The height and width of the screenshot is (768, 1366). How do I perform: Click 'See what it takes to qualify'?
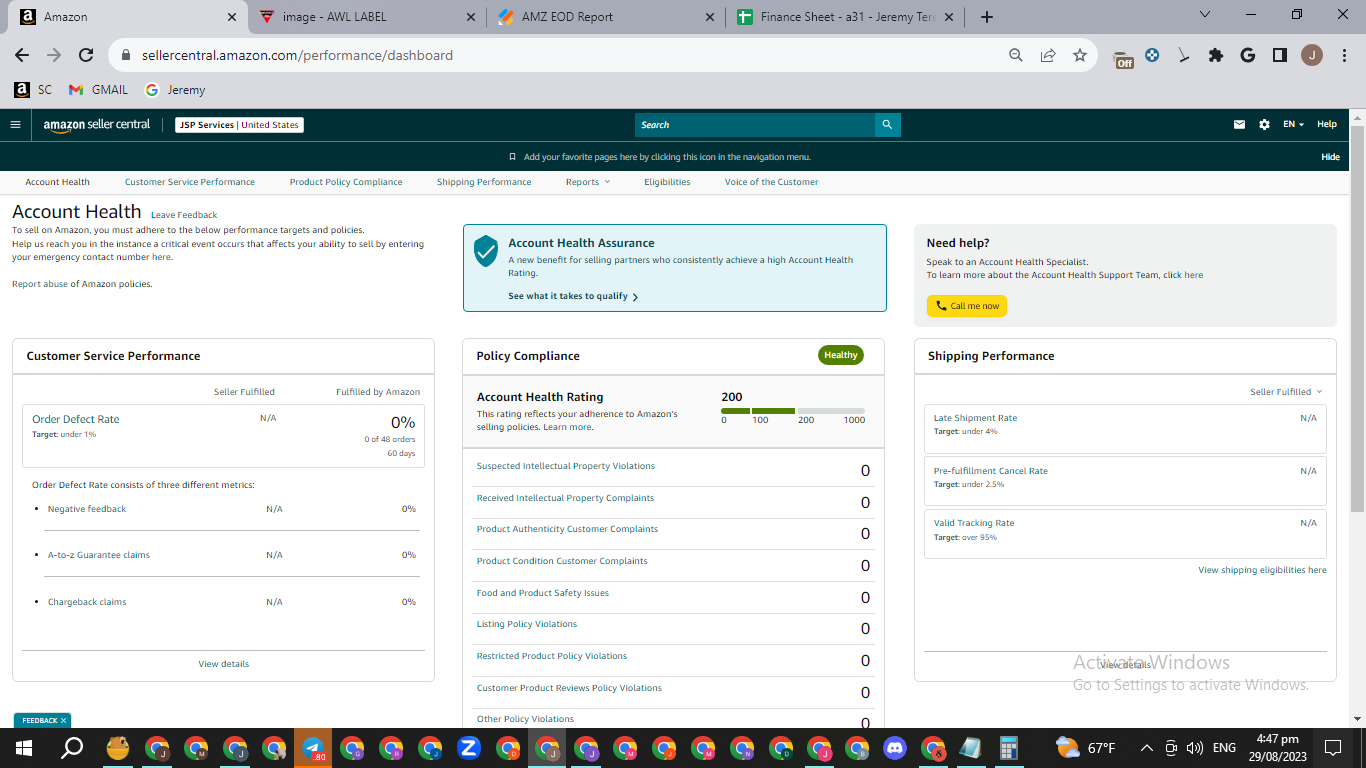point(573,296)
